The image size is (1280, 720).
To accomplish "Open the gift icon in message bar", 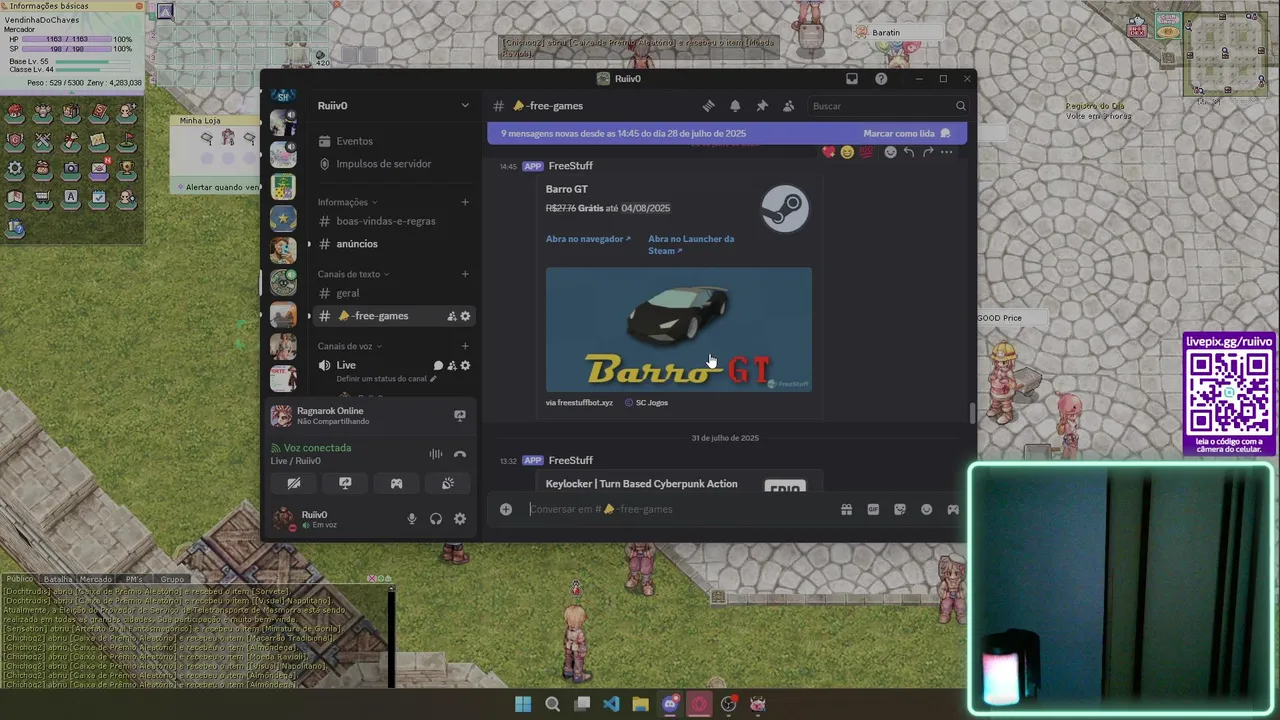I will [x=846, y=509].
